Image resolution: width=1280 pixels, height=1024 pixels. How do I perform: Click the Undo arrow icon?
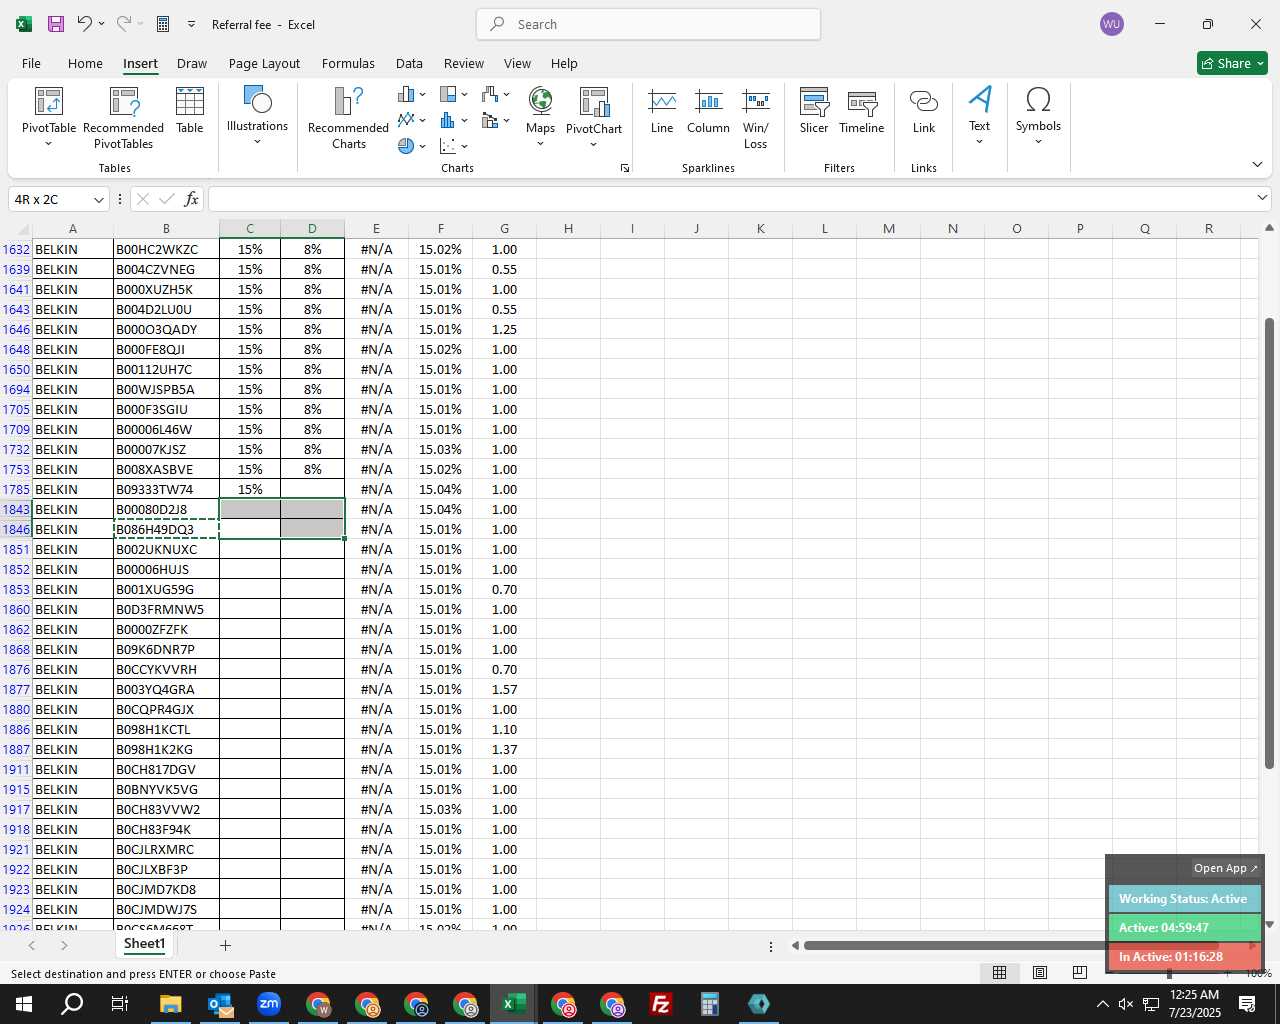click(85, 24)
